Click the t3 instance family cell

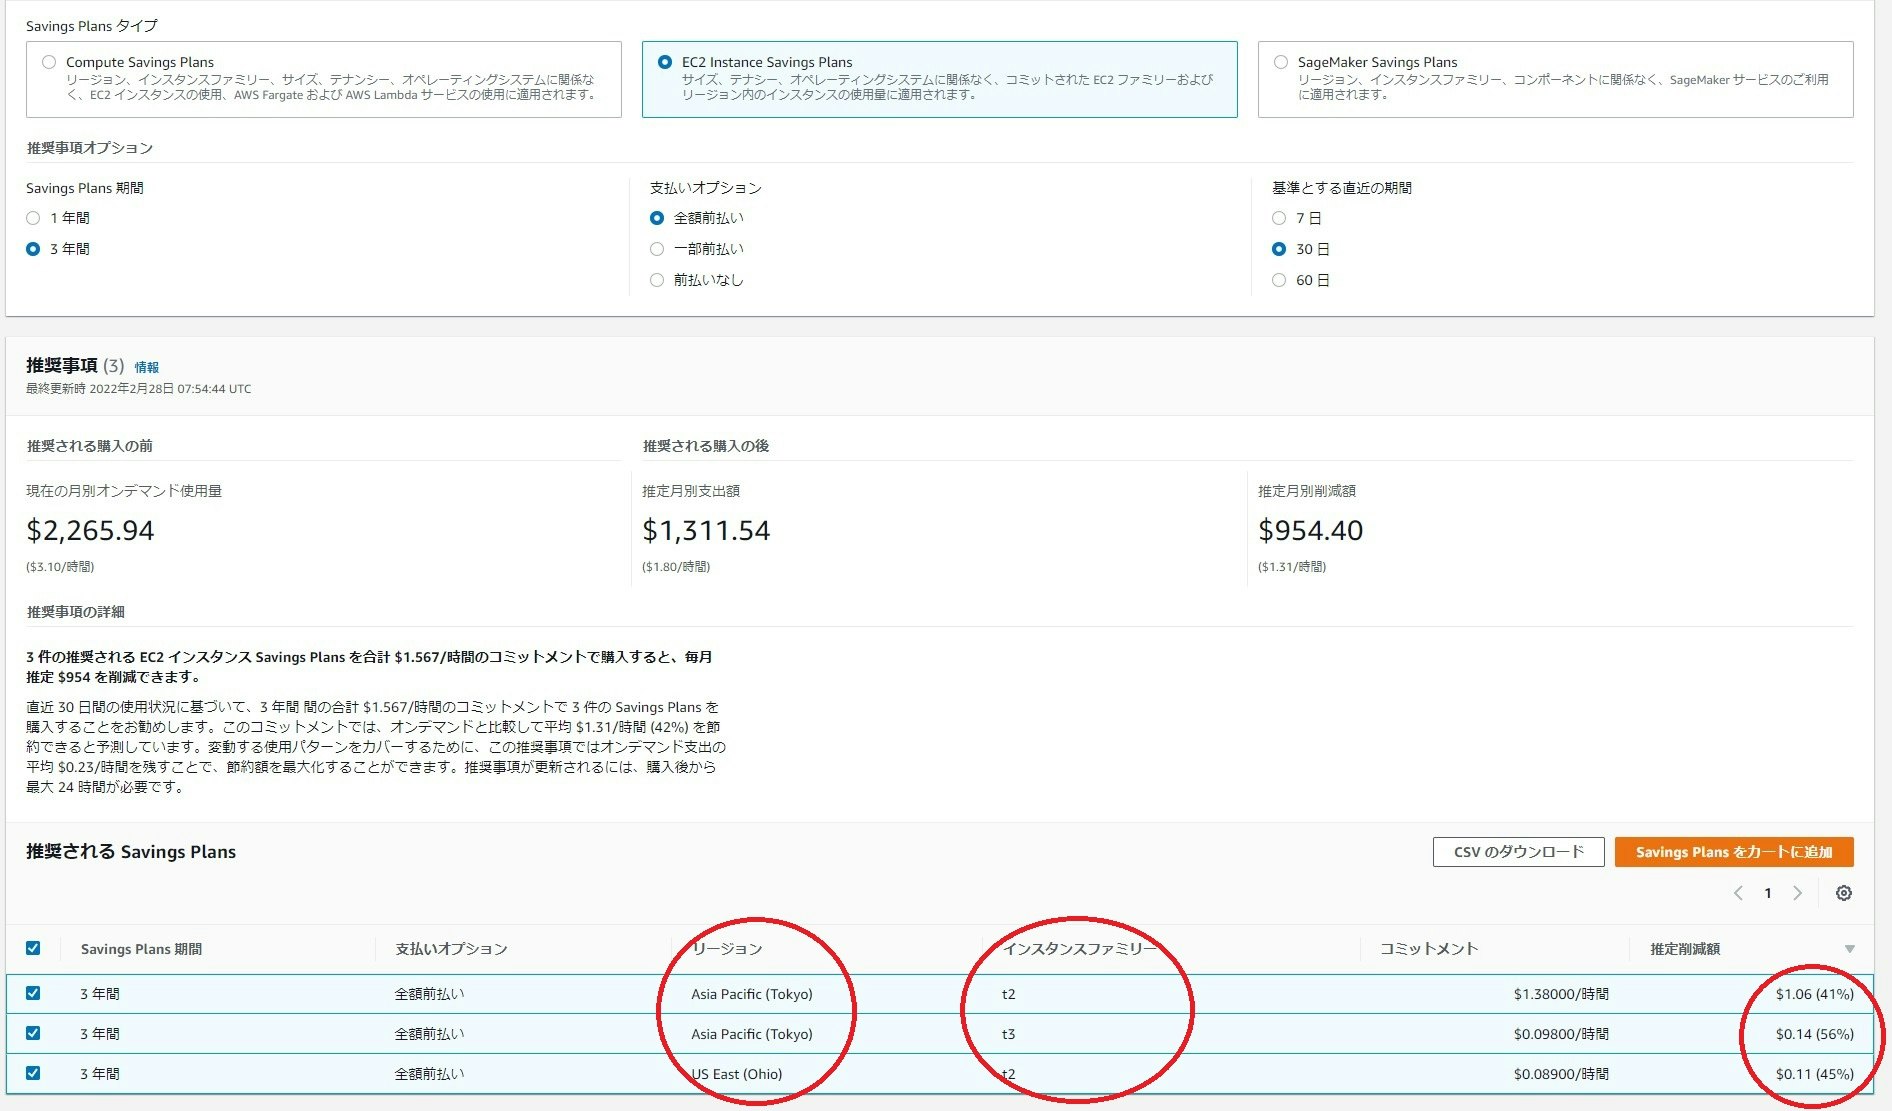1008,1034
